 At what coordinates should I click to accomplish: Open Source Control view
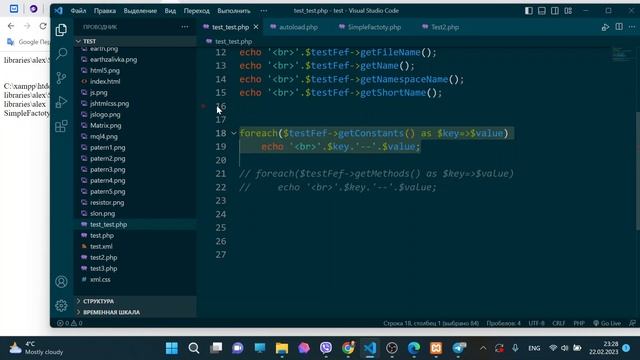[61, 78]
